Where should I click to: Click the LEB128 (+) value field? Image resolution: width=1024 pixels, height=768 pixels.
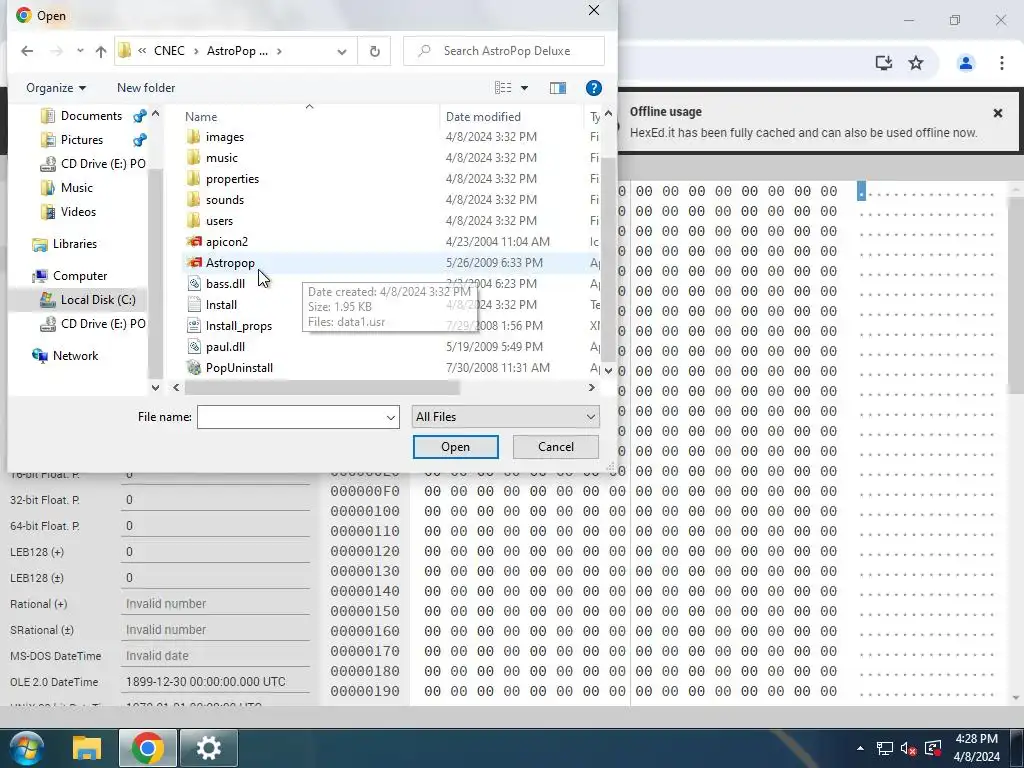tap(215, 552)
